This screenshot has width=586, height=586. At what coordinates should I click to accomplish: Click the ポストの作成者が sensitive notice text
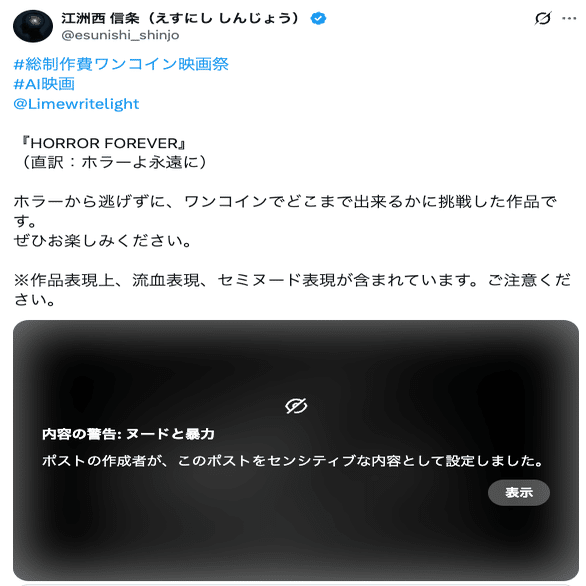[293, 461]
